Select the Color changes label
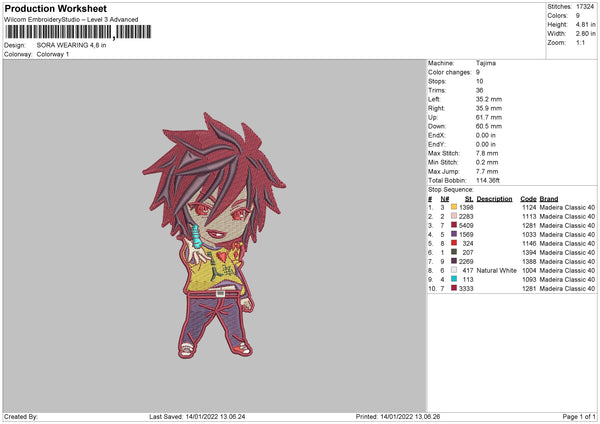 449,72
